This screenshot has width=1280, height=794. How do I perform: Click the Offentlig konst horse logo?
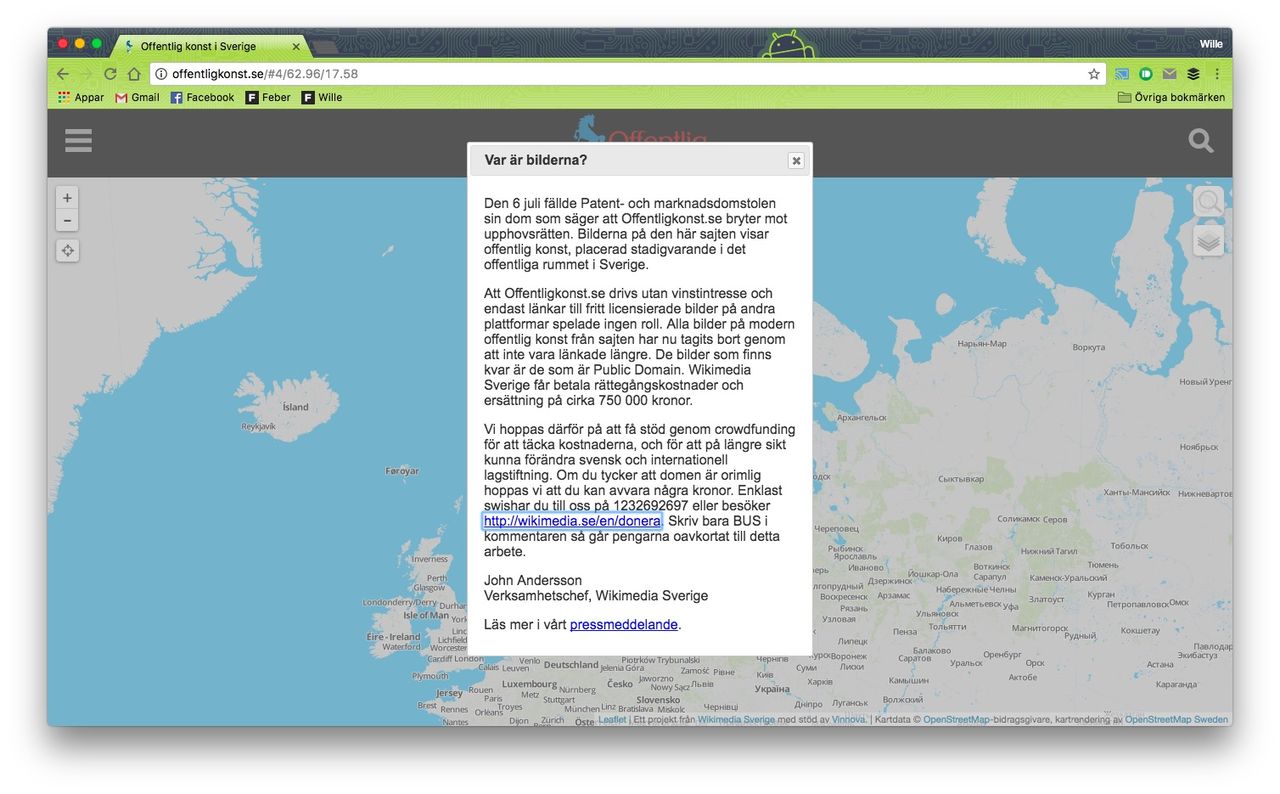pyautogui.click(x=640, y=131)
